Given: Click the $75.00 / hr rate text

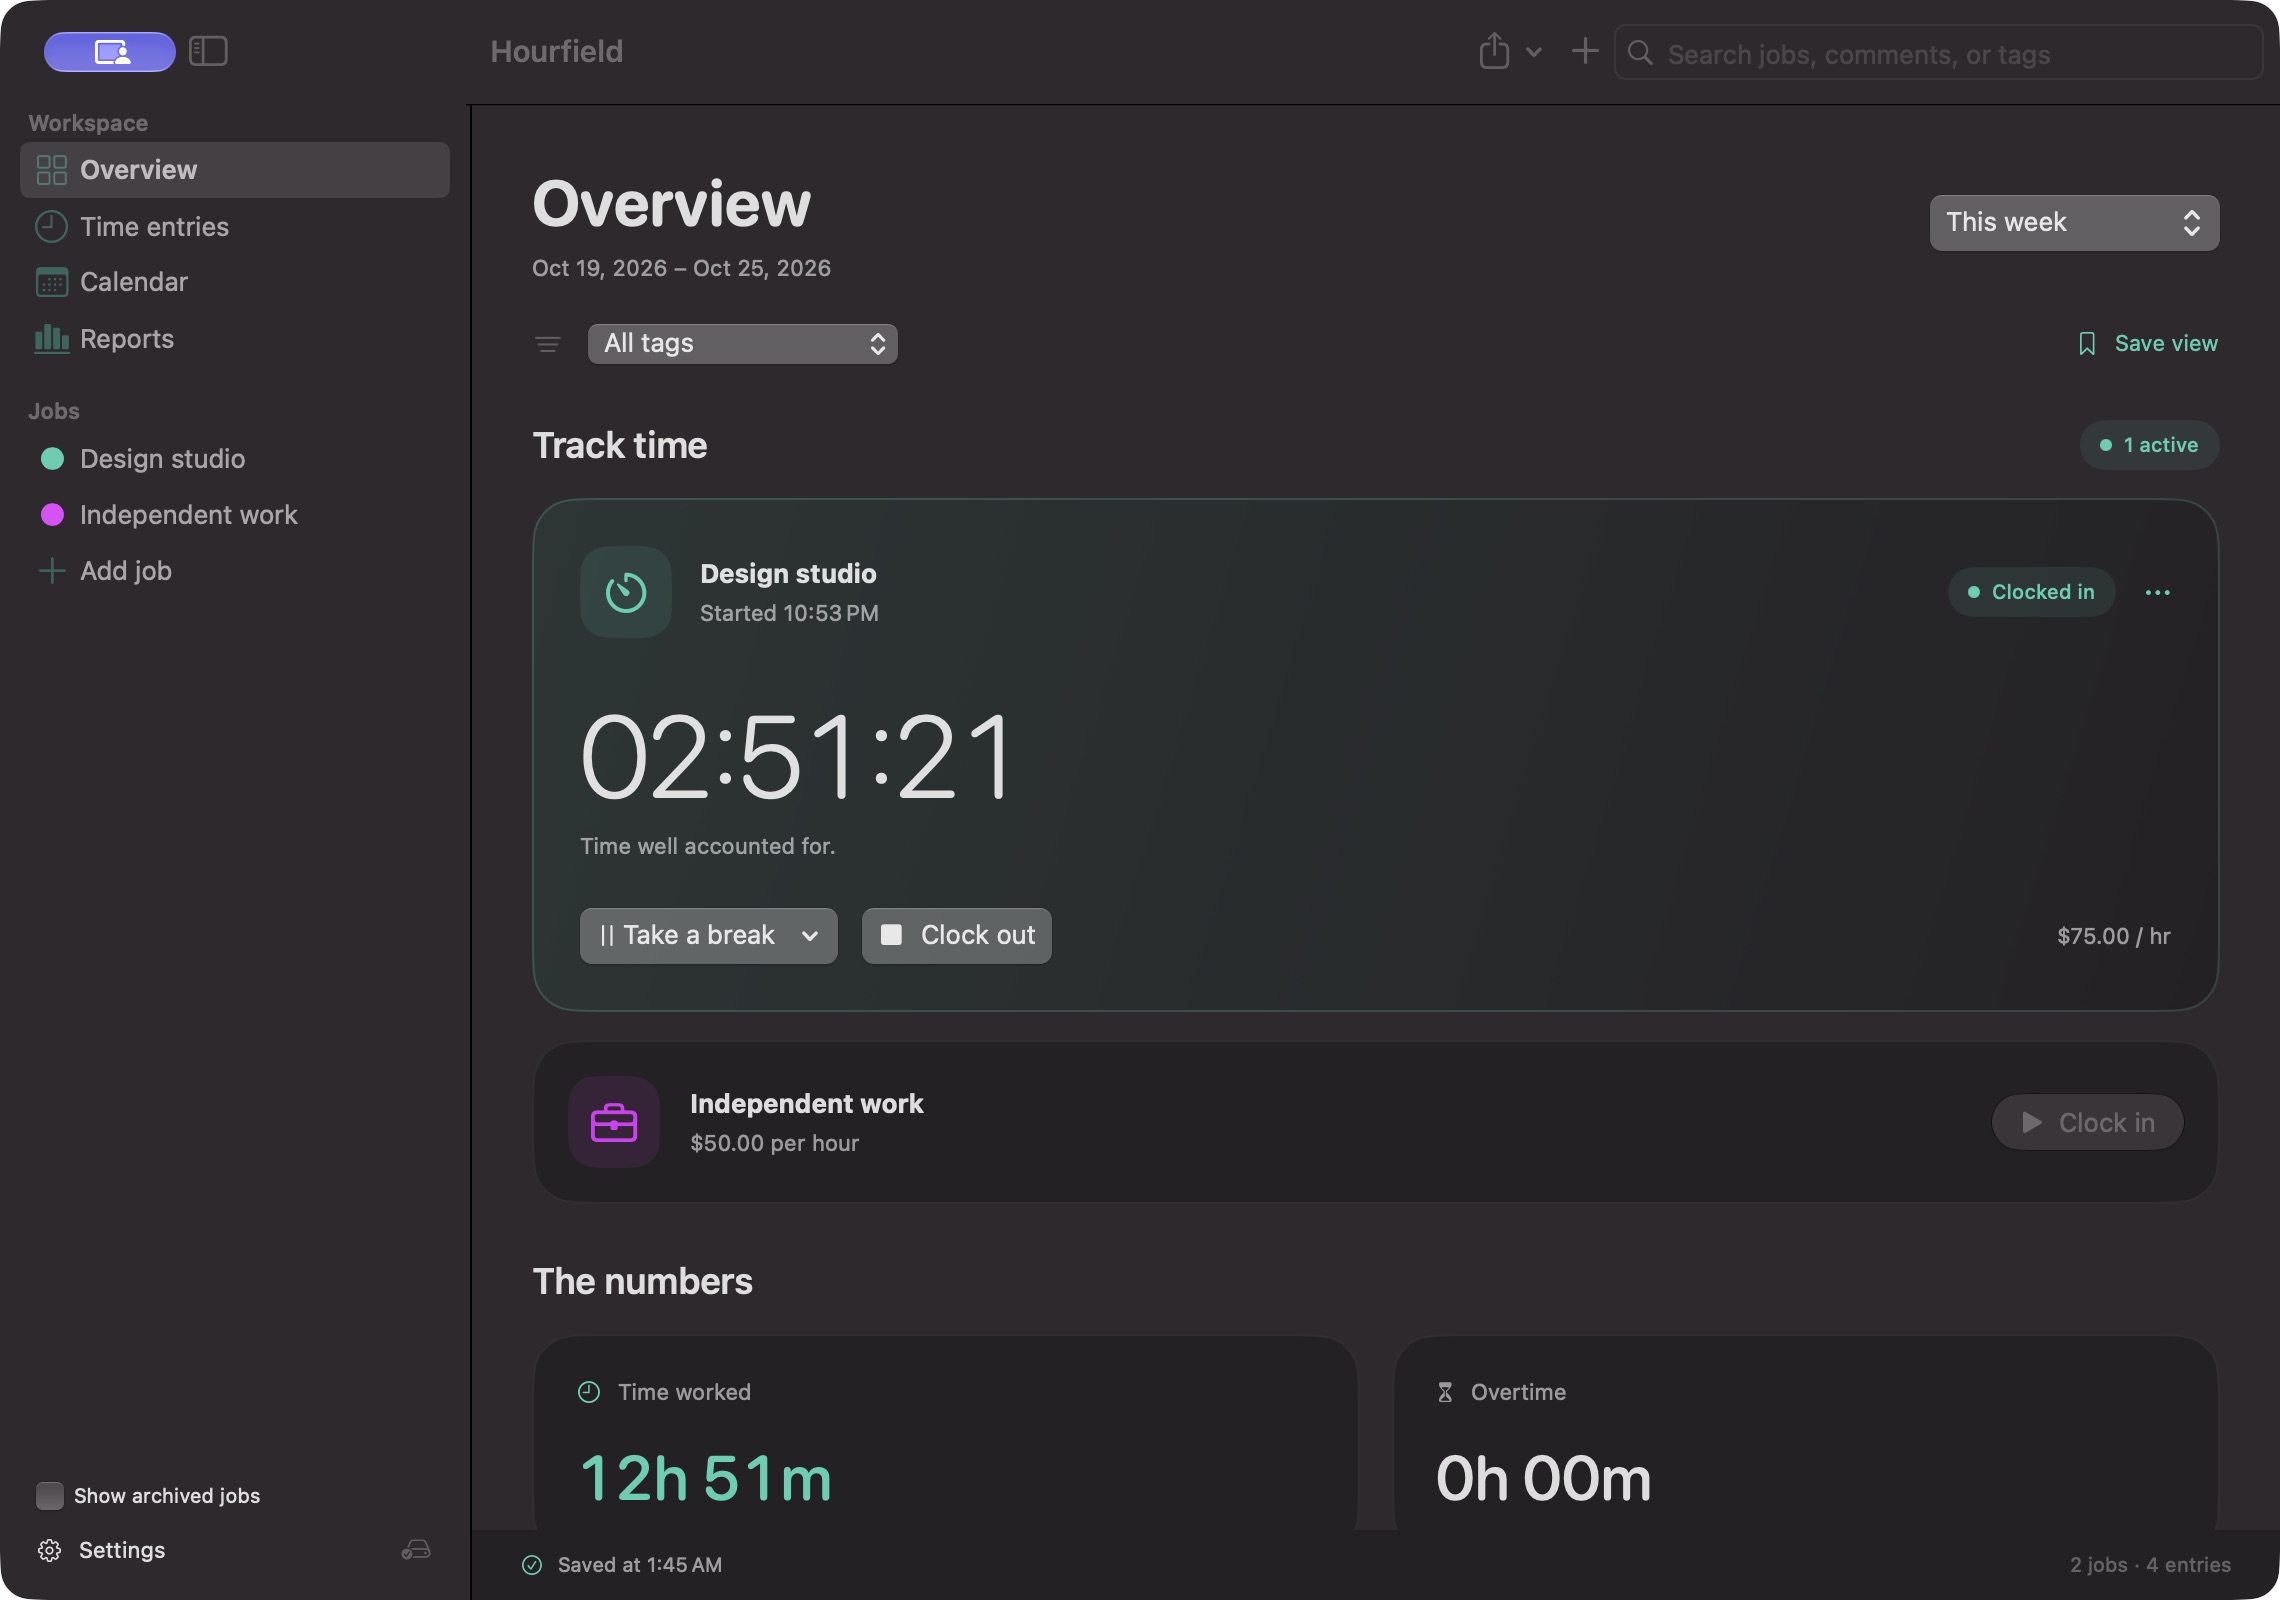Looking at the screenshot, I should point(2113,936).
